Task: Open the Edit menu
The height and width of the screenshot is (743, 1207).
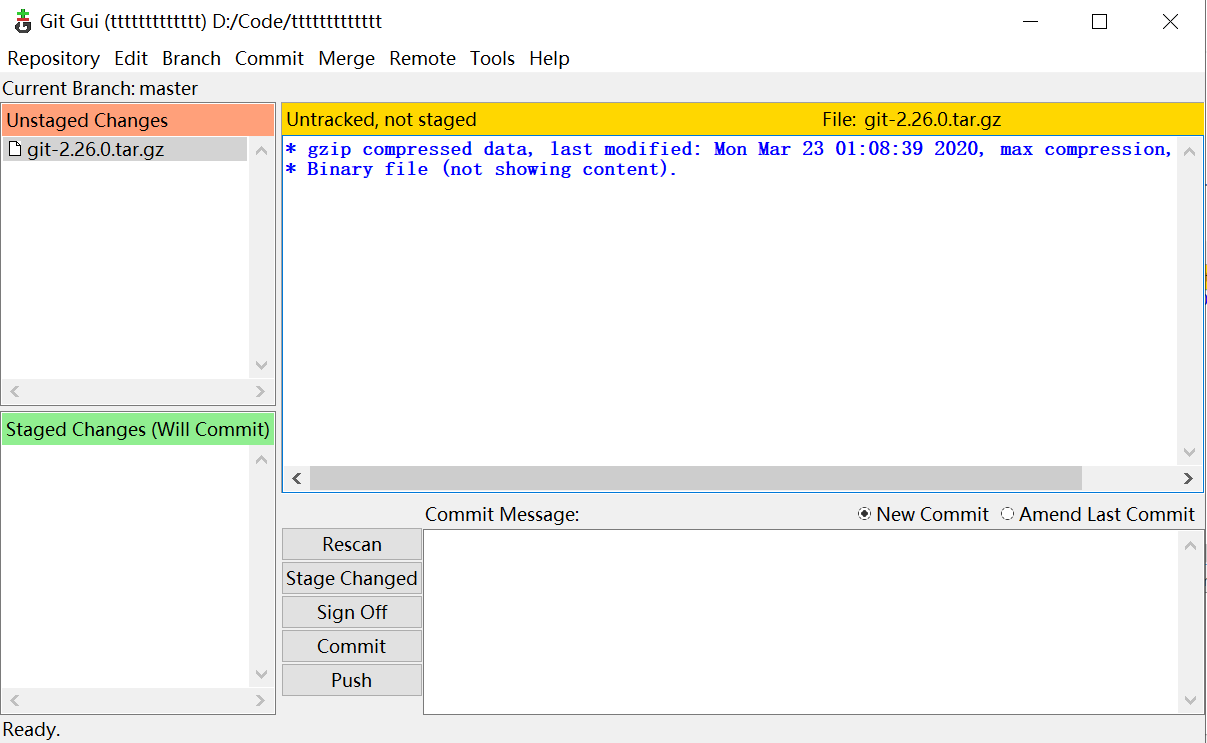Action: (131, 58)
